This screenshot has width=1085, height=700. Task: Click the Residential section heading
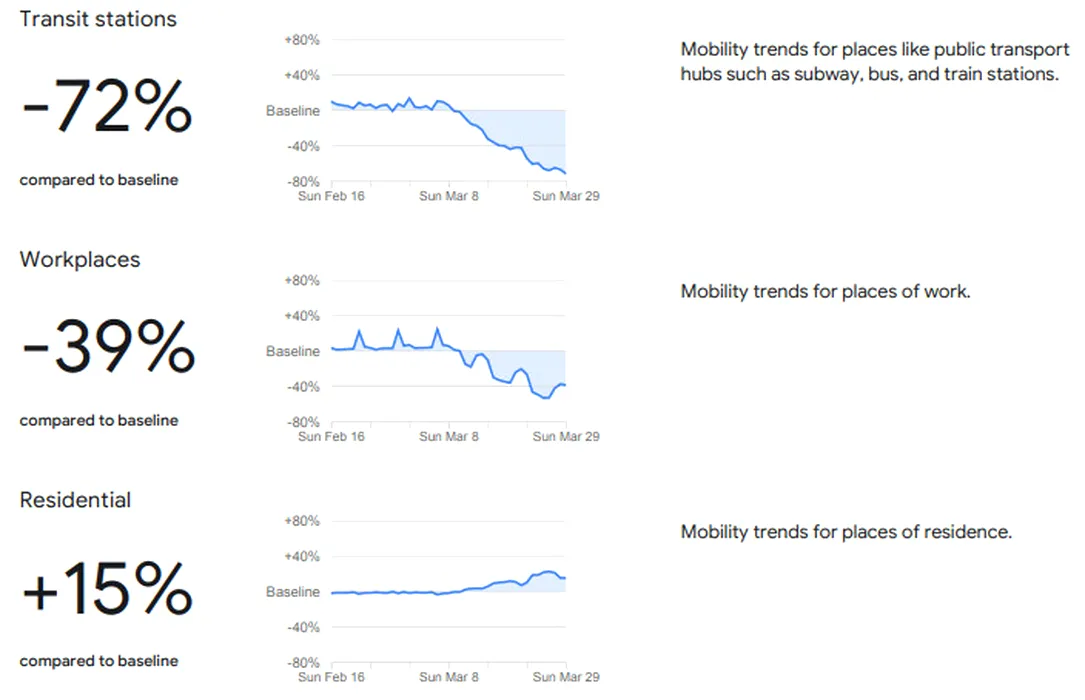point(75,500)
